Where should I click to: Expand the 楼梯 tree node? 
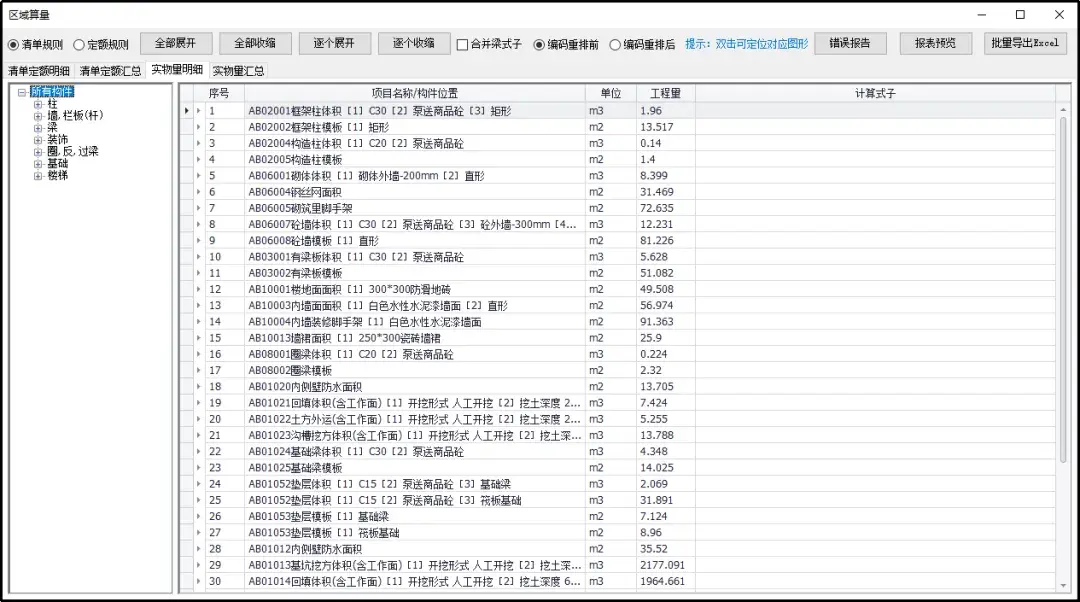pyautogui.click(x=38, y=176)
